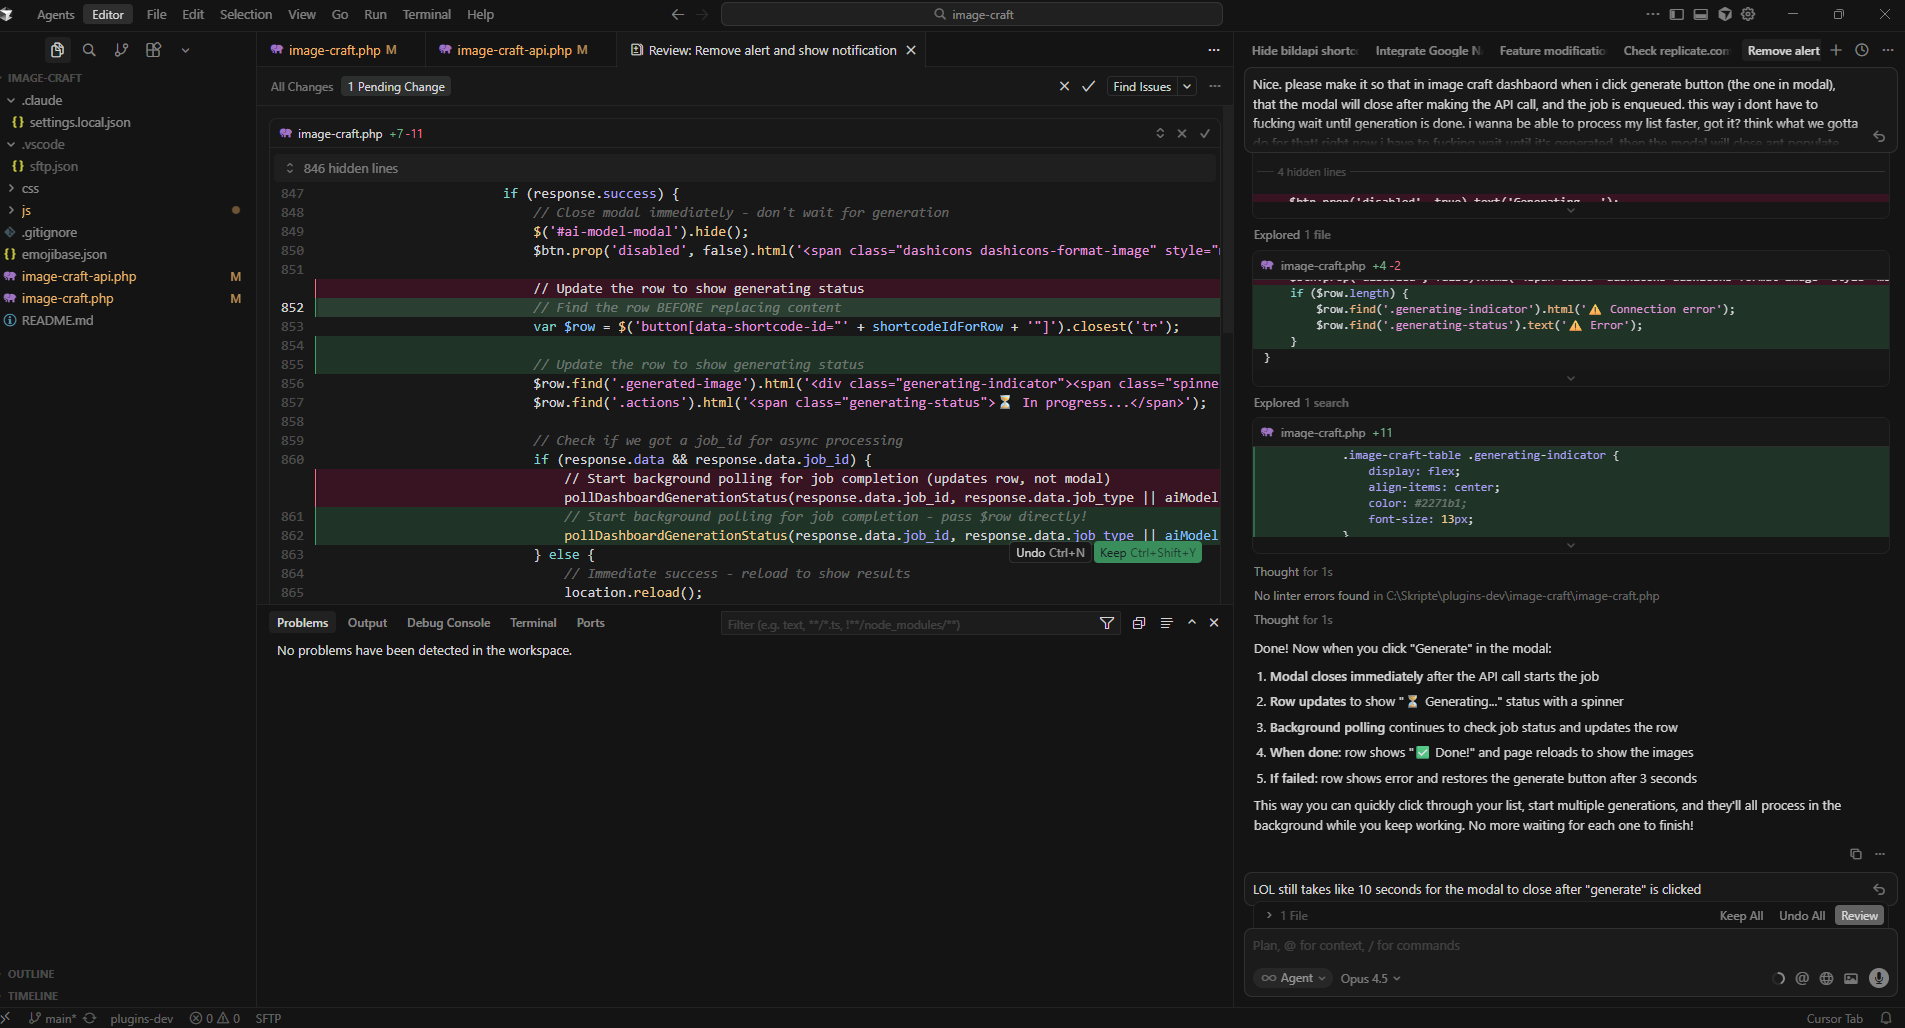Open the Search view in sidebar
Image resolution: width=1905 pixels, height=1028 pixels.
89,50
